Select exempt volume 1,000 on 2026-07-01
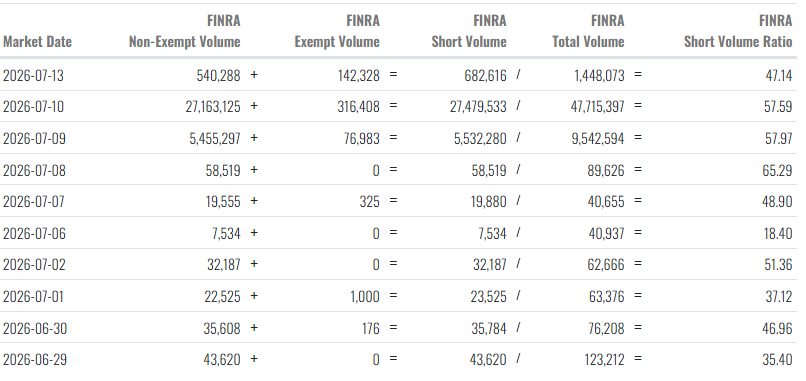The image size is (806, 381). click(365, 297)
